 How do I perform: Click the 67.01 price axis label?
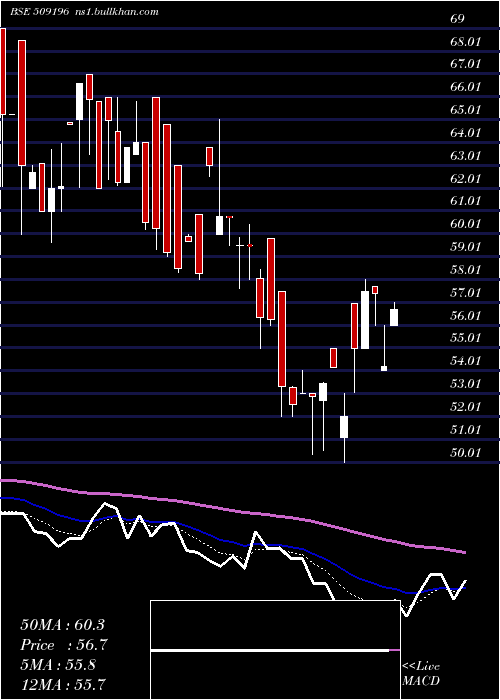pos(466,64)
